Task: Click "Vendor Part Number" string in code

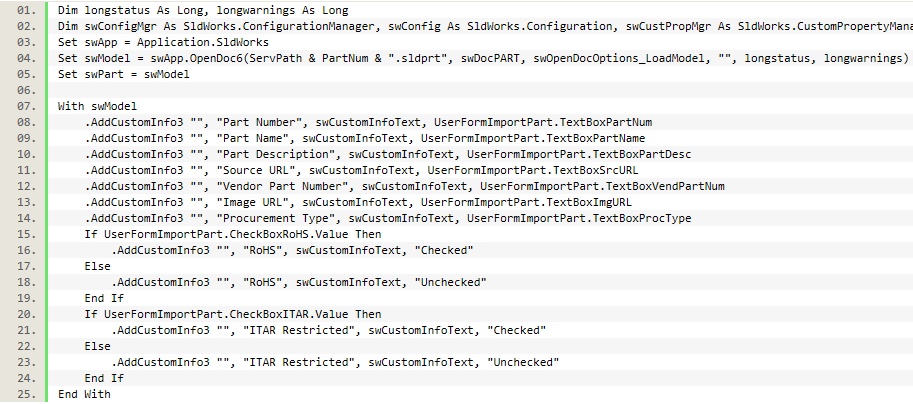Action: 285,186
